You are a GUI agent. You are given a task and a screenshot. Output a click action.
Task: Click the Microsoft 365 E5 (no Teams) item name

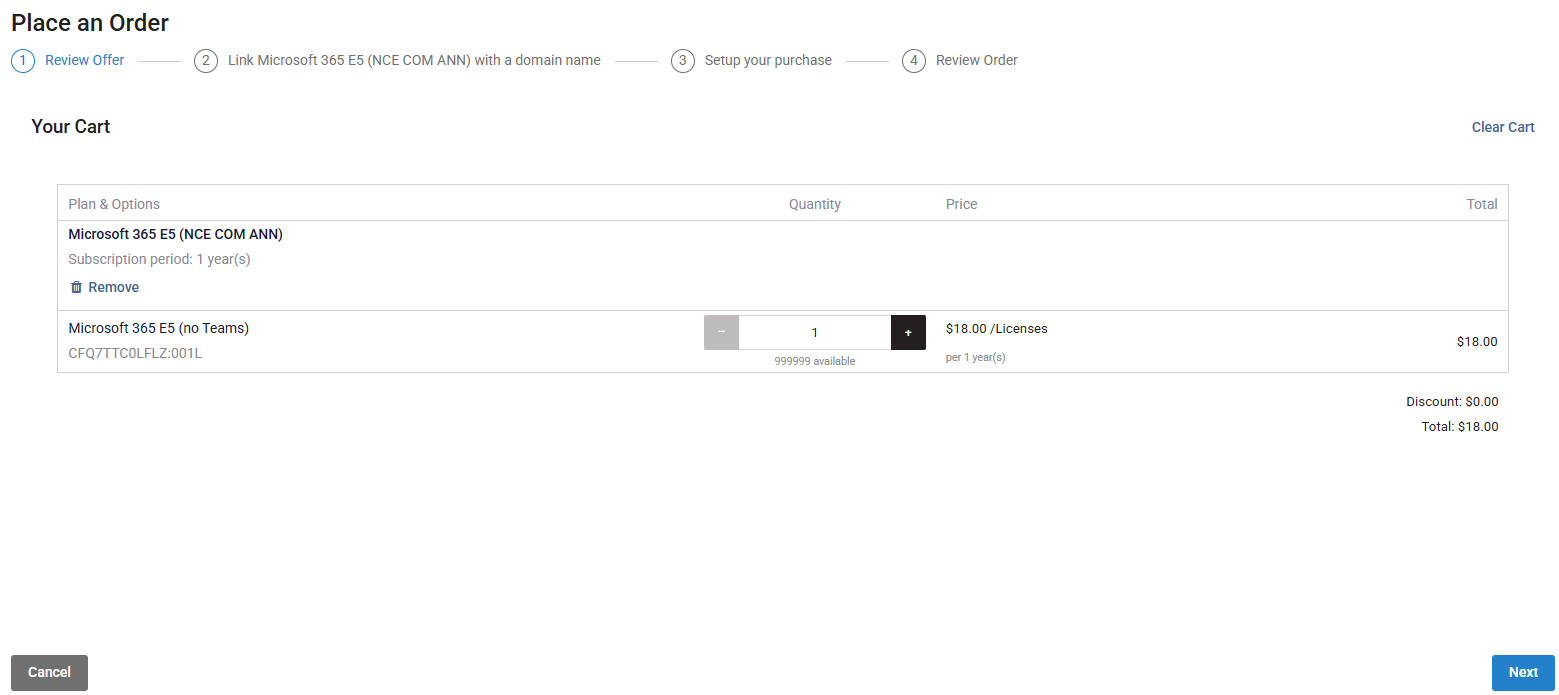(x=159, y=328)
